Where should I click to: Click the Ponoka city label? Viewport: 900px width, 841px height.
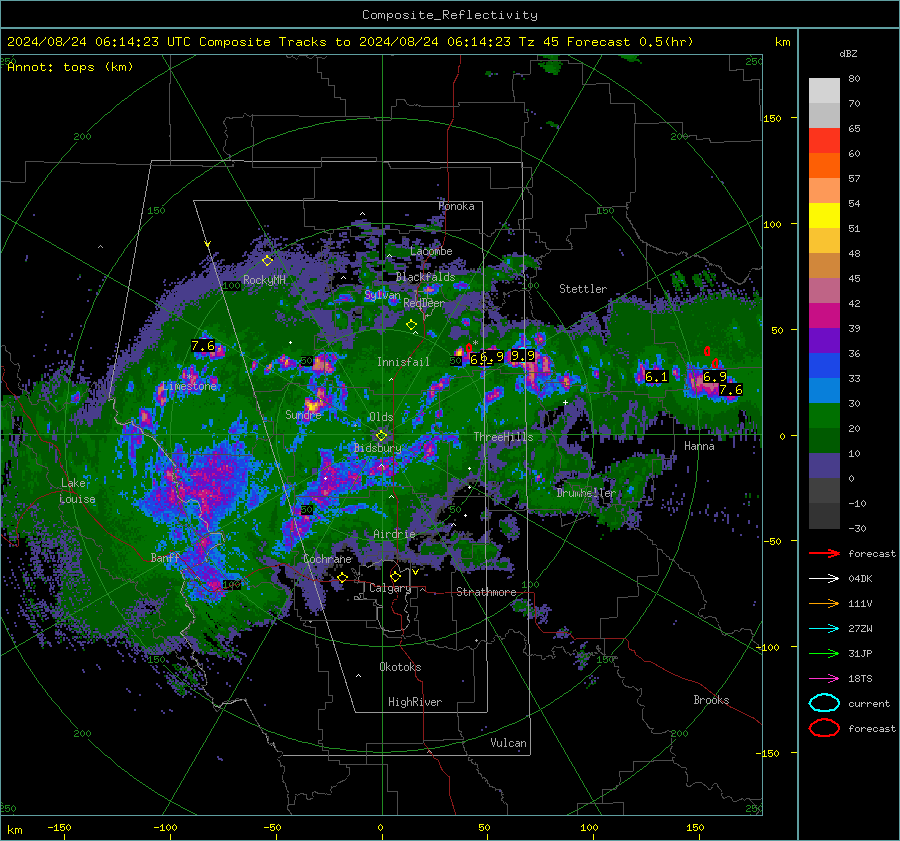(x=456, y=207)
